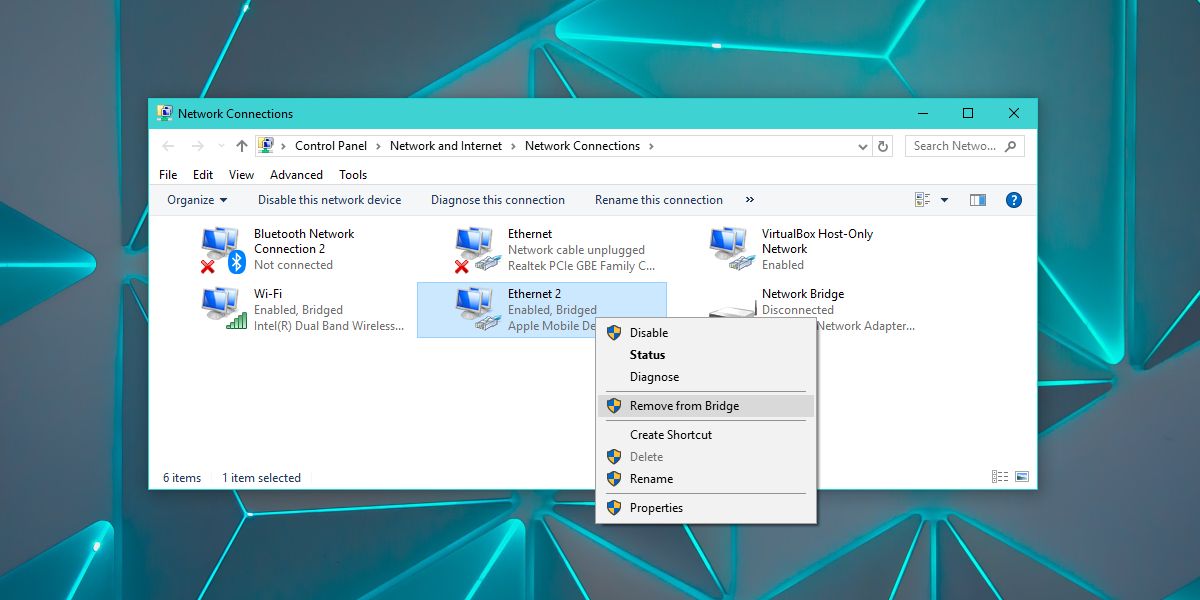Show more toolbar commands chevron
1200x600 pixels.
click(750, 200)
